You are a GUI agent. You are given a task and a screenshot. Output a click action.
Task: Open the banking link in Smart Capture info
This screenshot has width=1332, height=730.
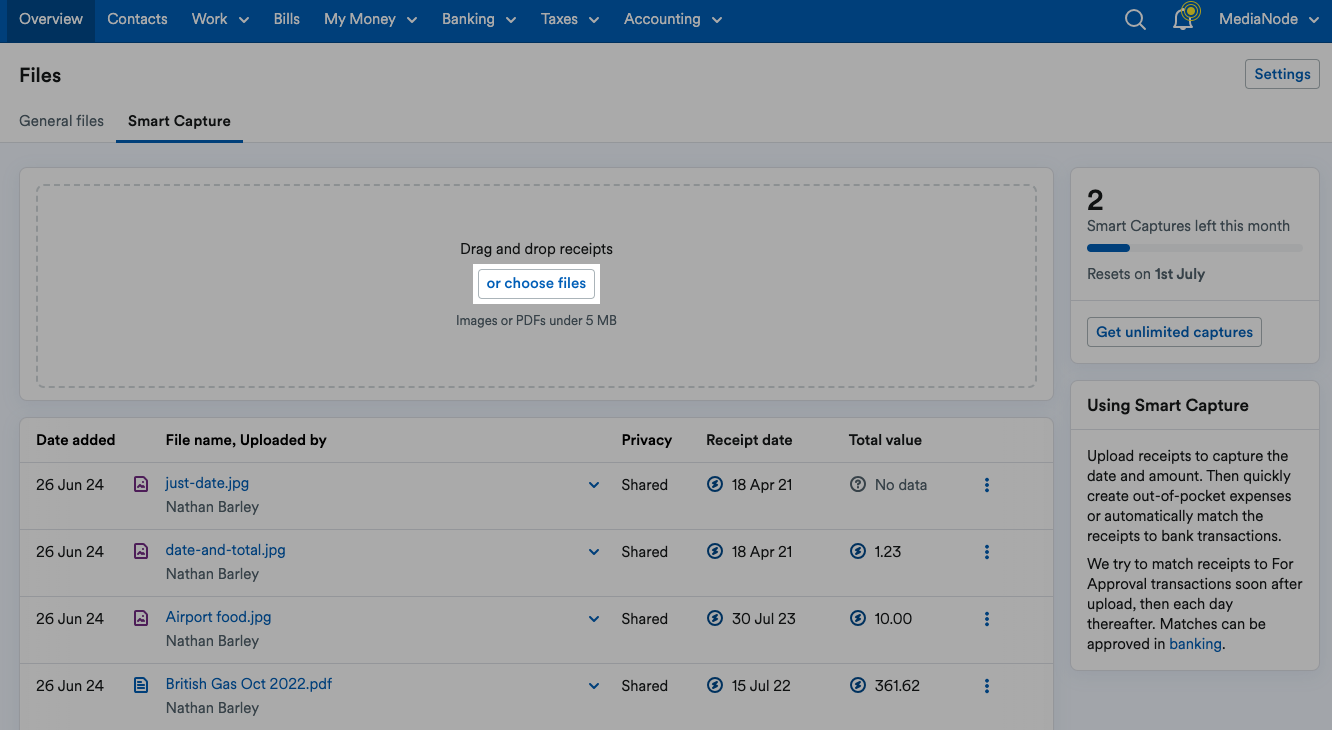1196,643
